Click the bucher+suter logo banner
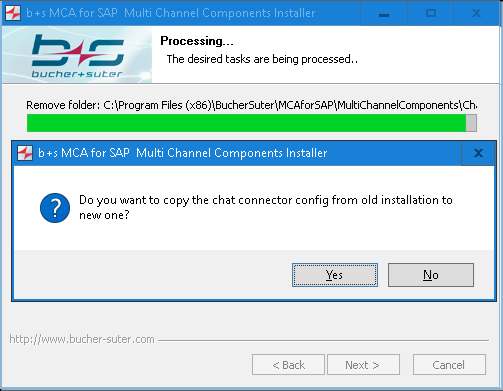503x391 pixels. pyautogui.click(x=77, y=55)
